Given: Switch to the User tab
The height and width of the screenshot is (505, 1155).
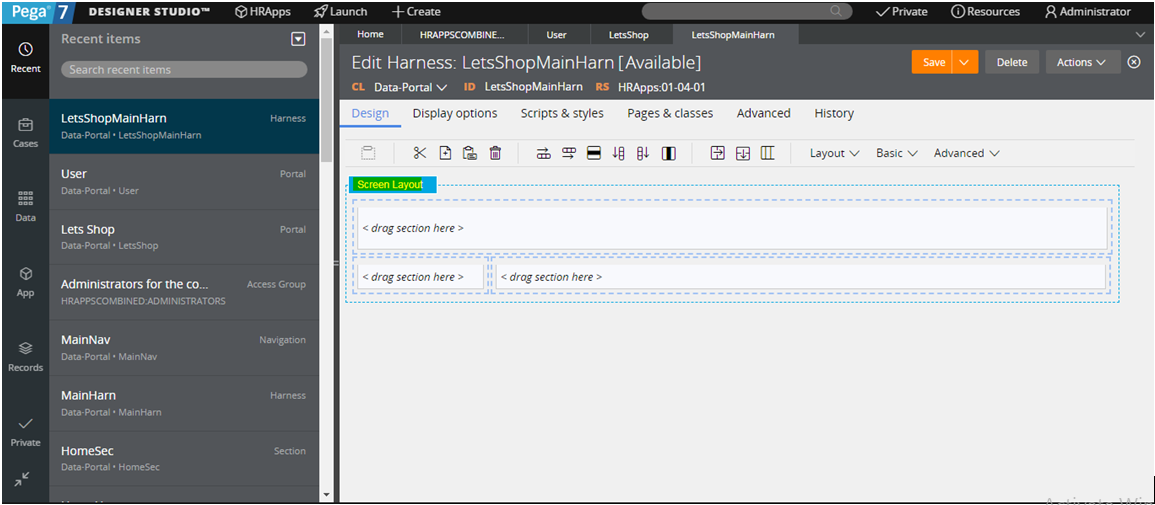Looking at the screenshot, I should coord(557,34).
